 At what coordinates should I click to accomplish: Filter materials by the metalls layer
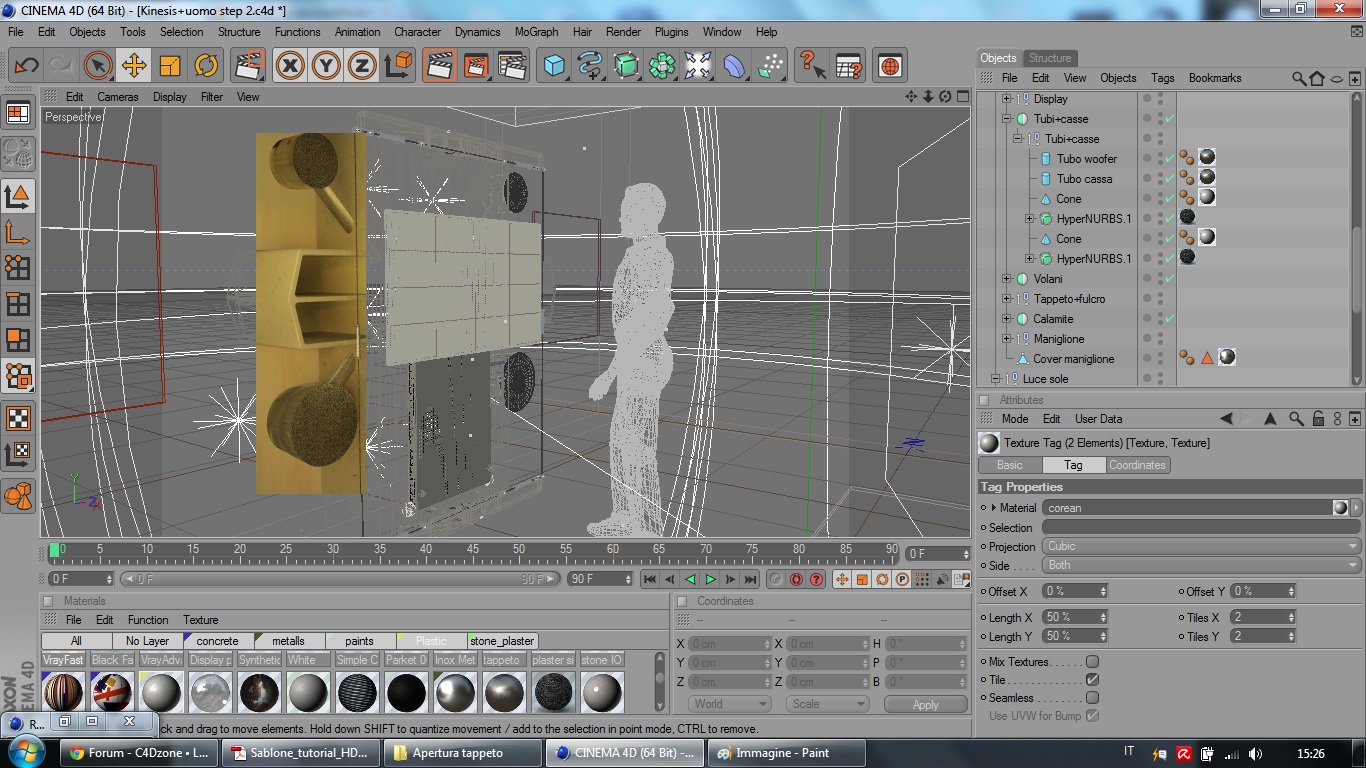point(288,641)
